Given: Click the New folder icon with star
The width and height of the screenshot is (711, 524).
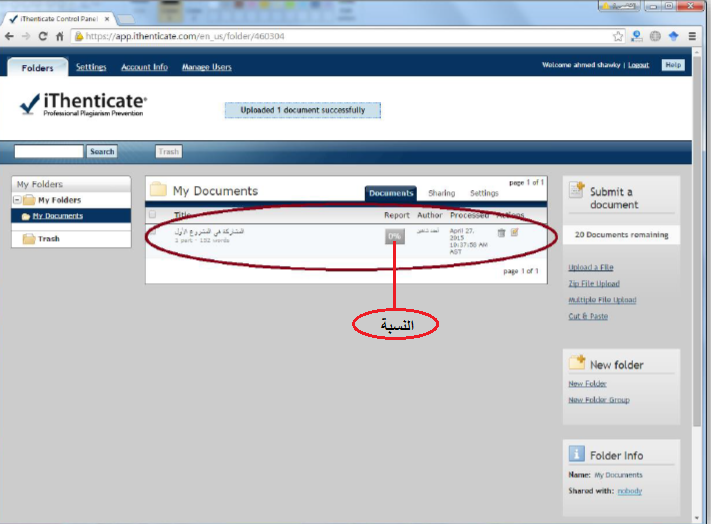Looking at the screenshot, I should click(x=577, y=362).
